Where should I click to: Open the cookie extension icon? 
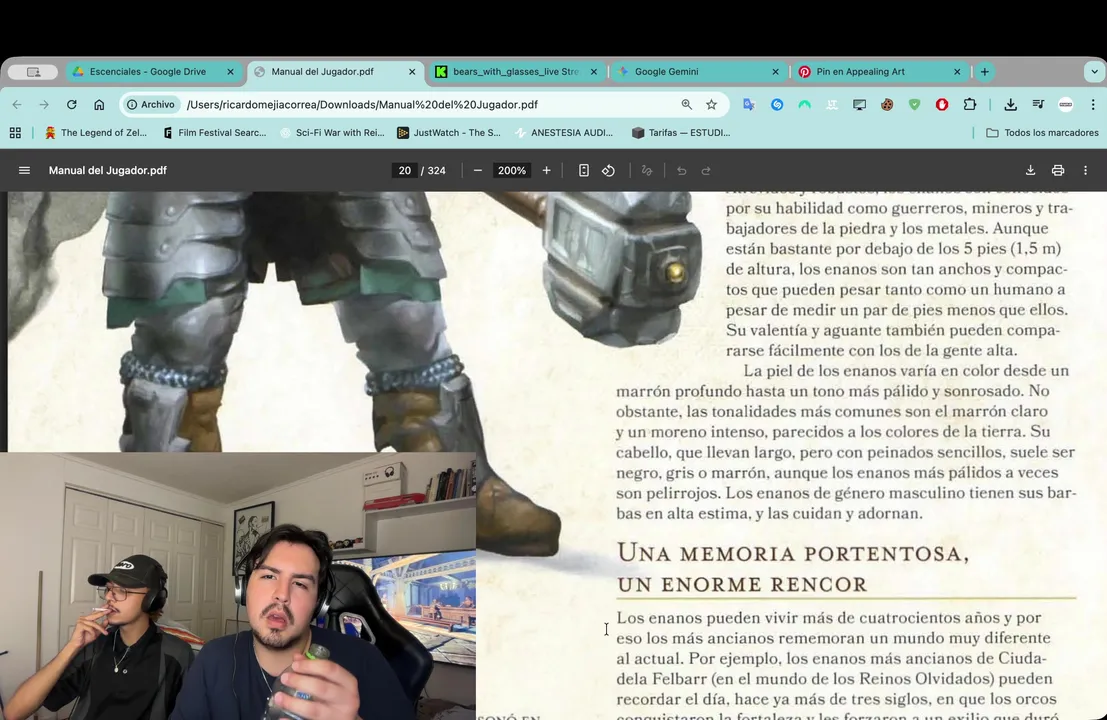tap(887, 104)
